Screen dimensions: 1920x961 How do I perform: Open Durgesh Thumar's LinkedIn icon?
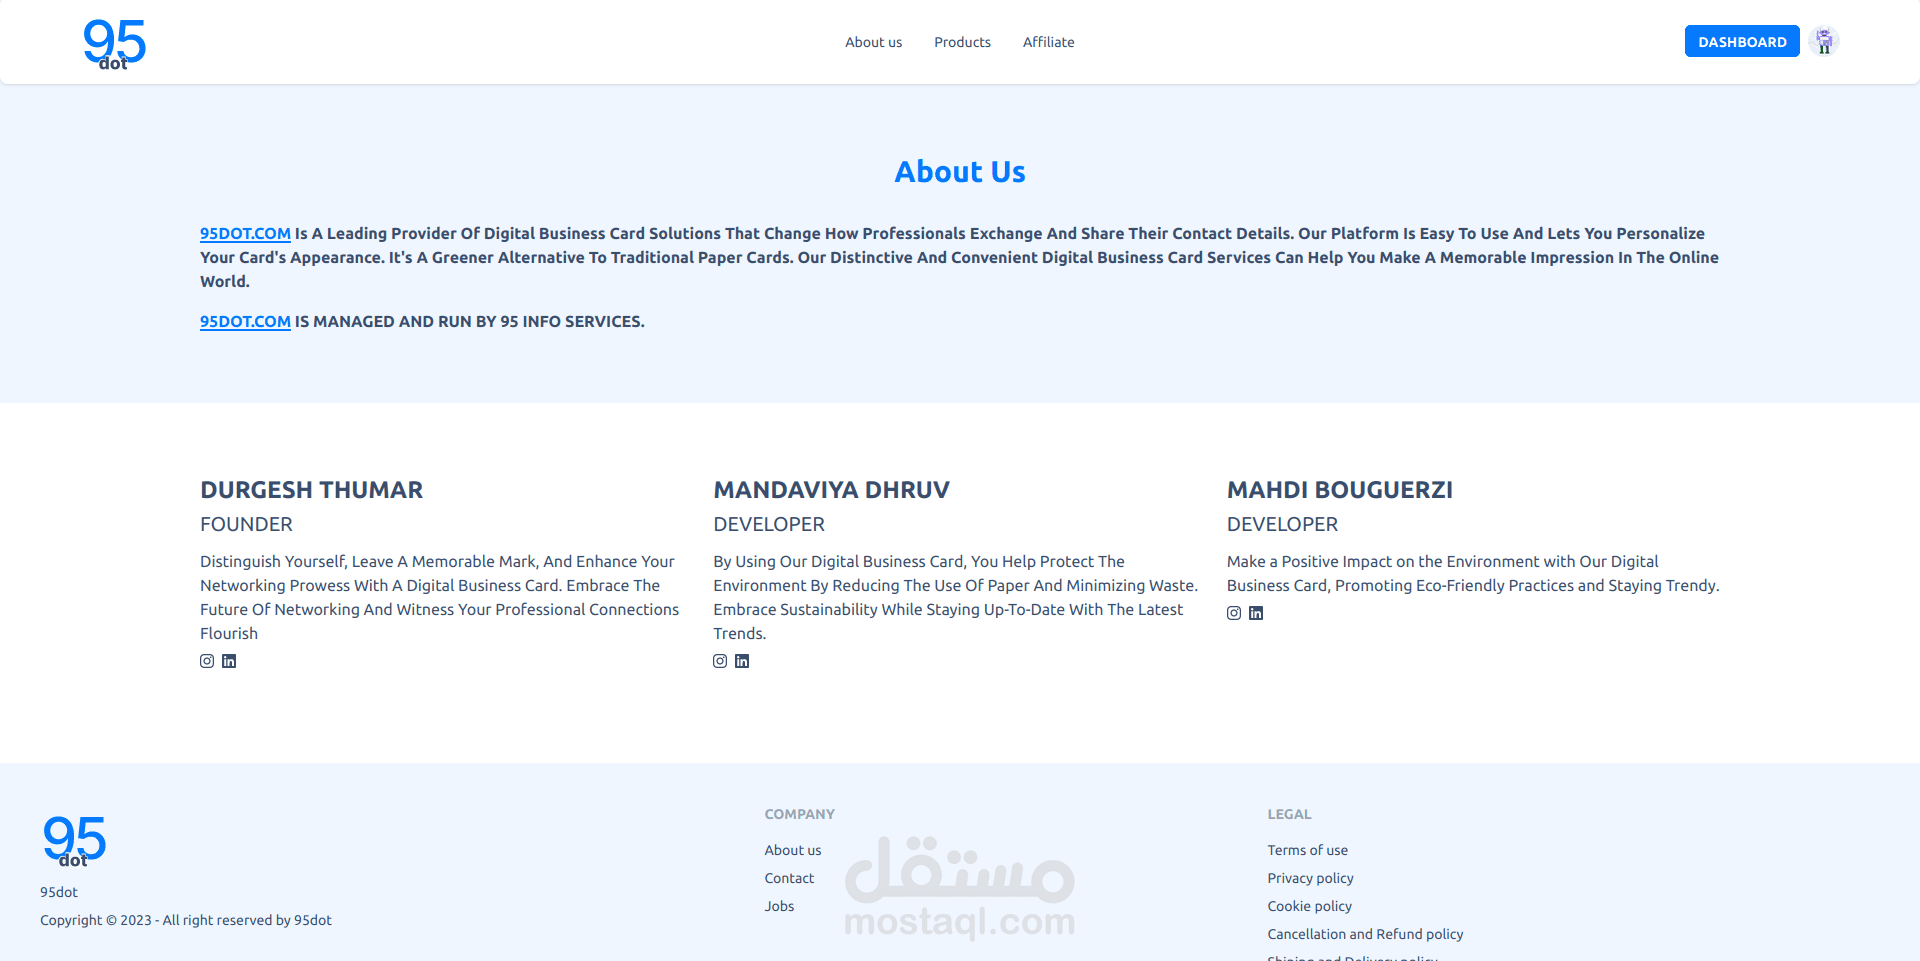point(229,661)
